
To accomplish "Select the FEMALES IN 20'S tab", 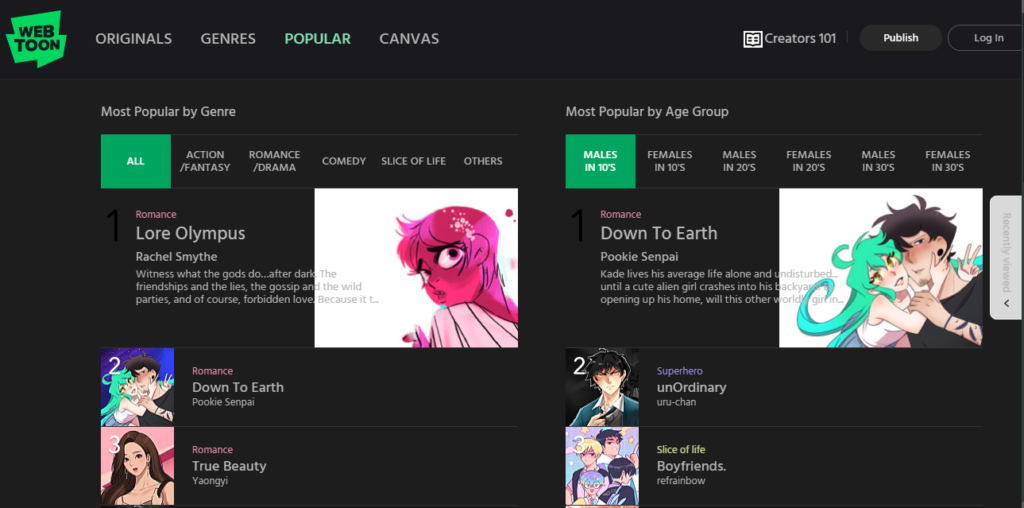I will [x=808, y=161].
